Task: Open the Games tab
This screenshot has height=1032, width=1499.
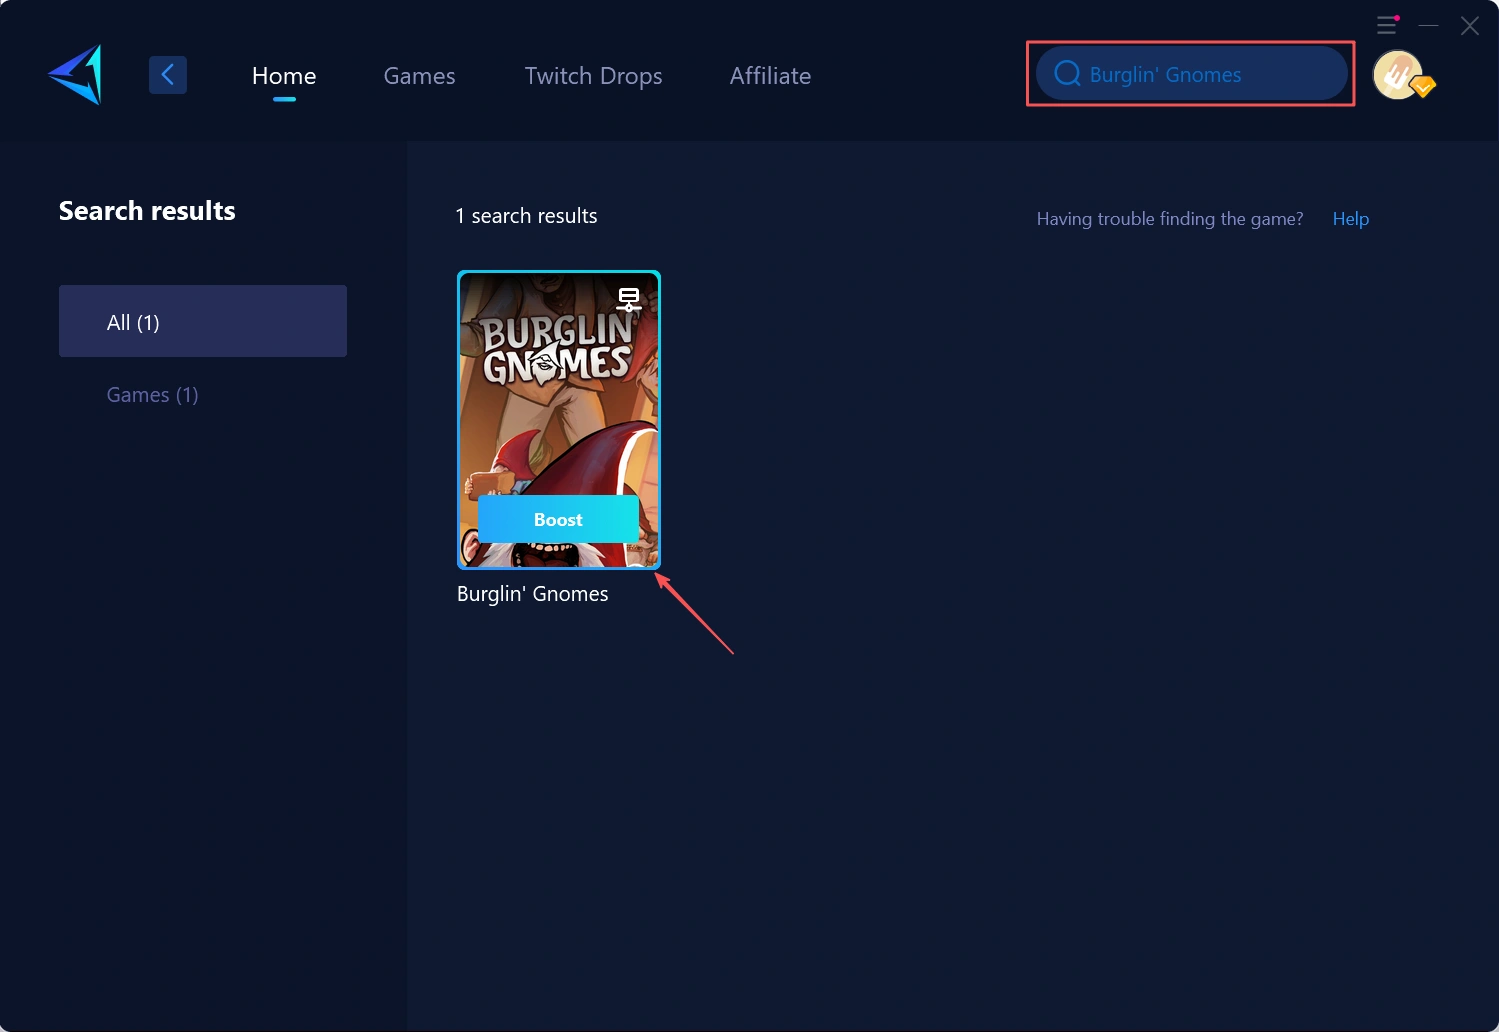Action: point(419,76)
